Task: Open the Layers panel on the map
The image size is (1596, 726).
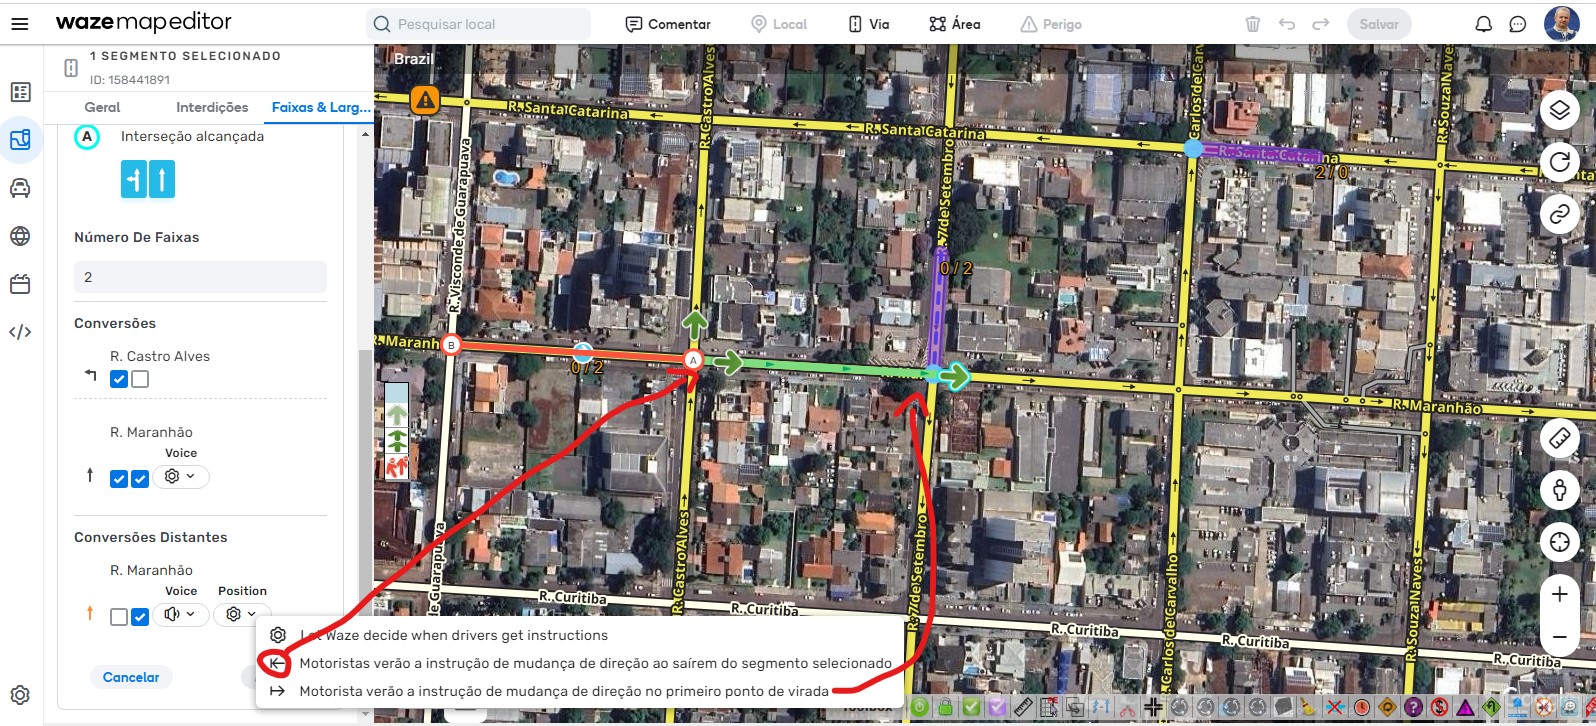Action: click(1559, 110)
